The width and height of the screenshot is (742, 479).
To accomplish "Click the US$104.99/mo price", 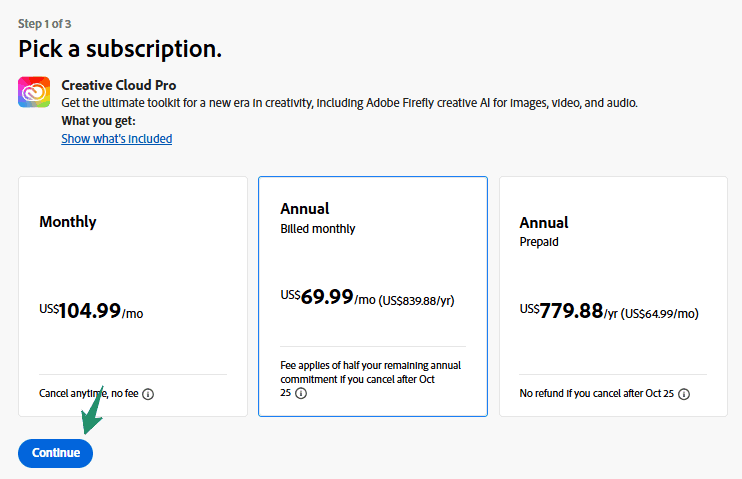I will coord(91,312).
